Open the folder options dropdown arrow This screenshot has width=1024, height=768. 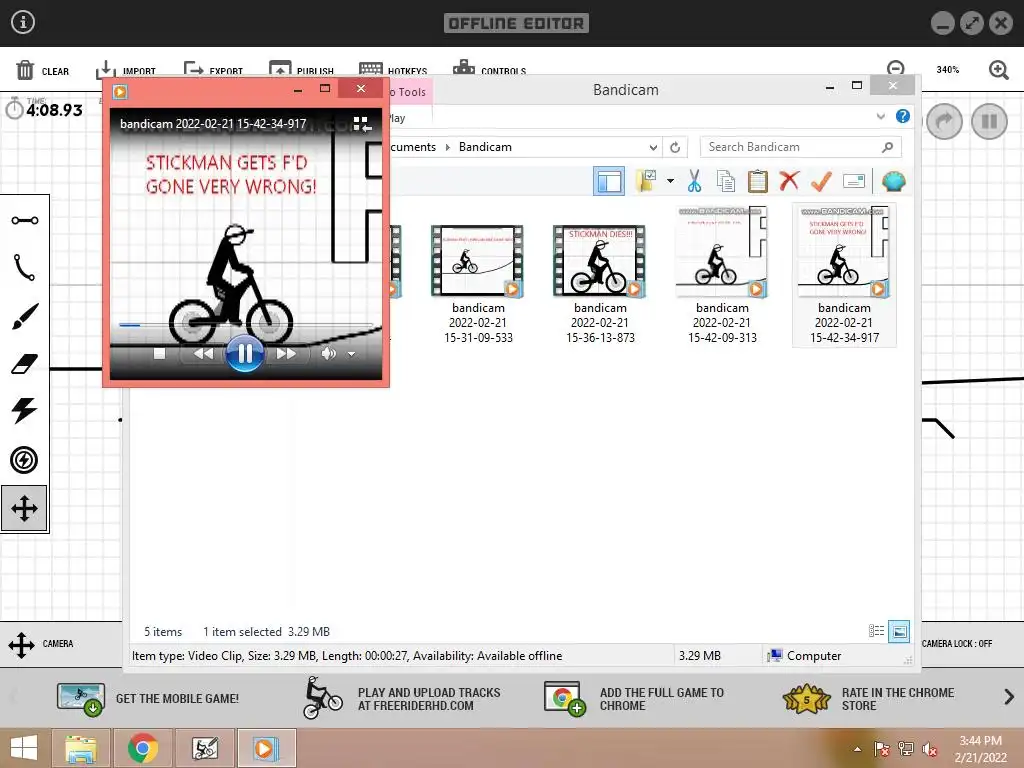(x=670, y=181)
